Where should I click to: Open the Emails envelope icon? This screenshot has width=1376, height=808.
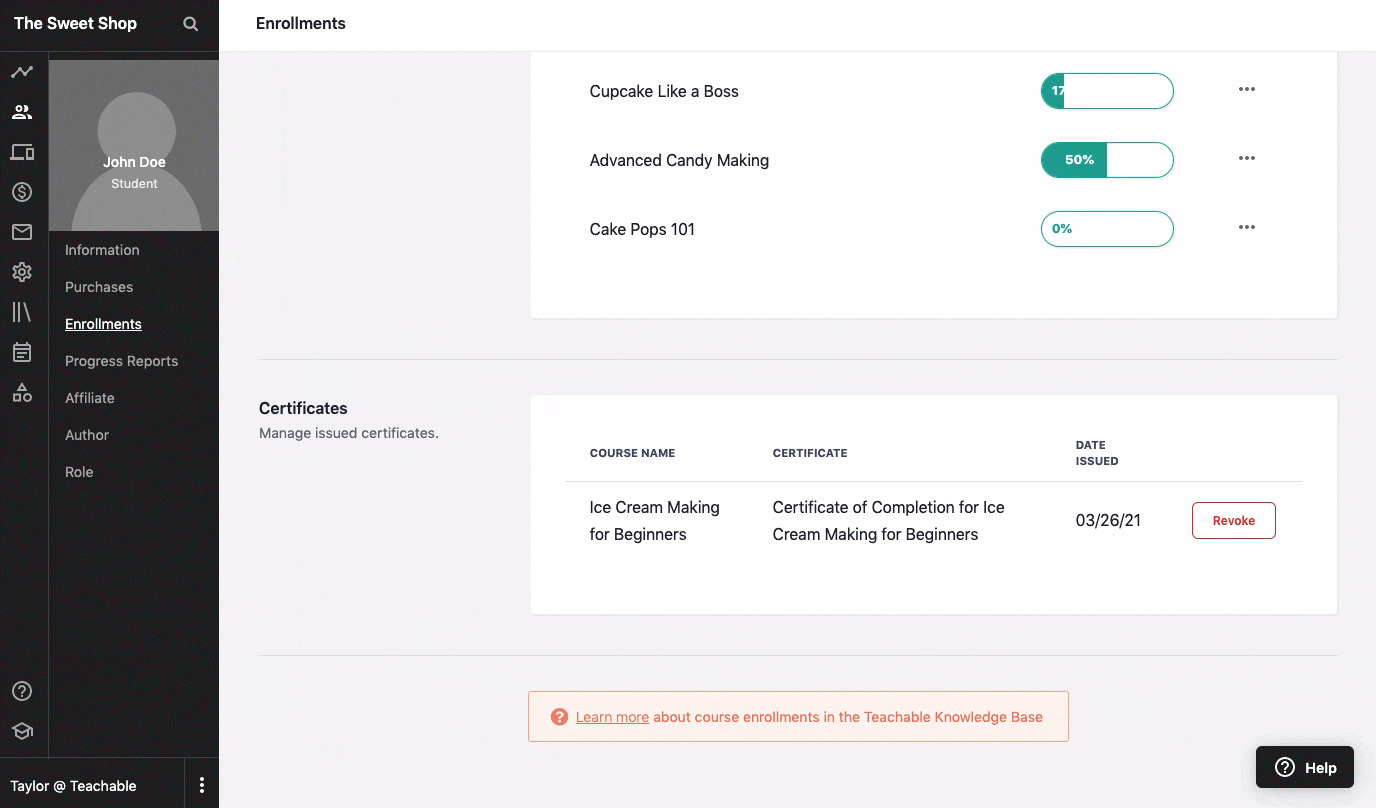coord(22,232)
